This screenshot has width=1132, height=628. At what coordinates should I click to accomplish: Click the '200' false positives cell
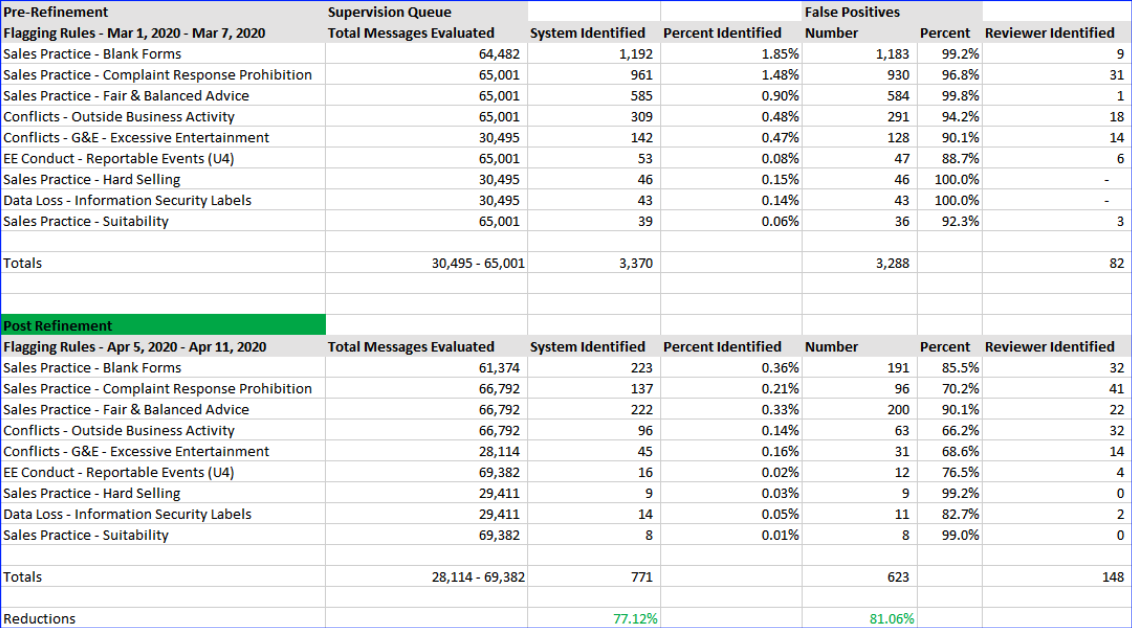[859, 410]
